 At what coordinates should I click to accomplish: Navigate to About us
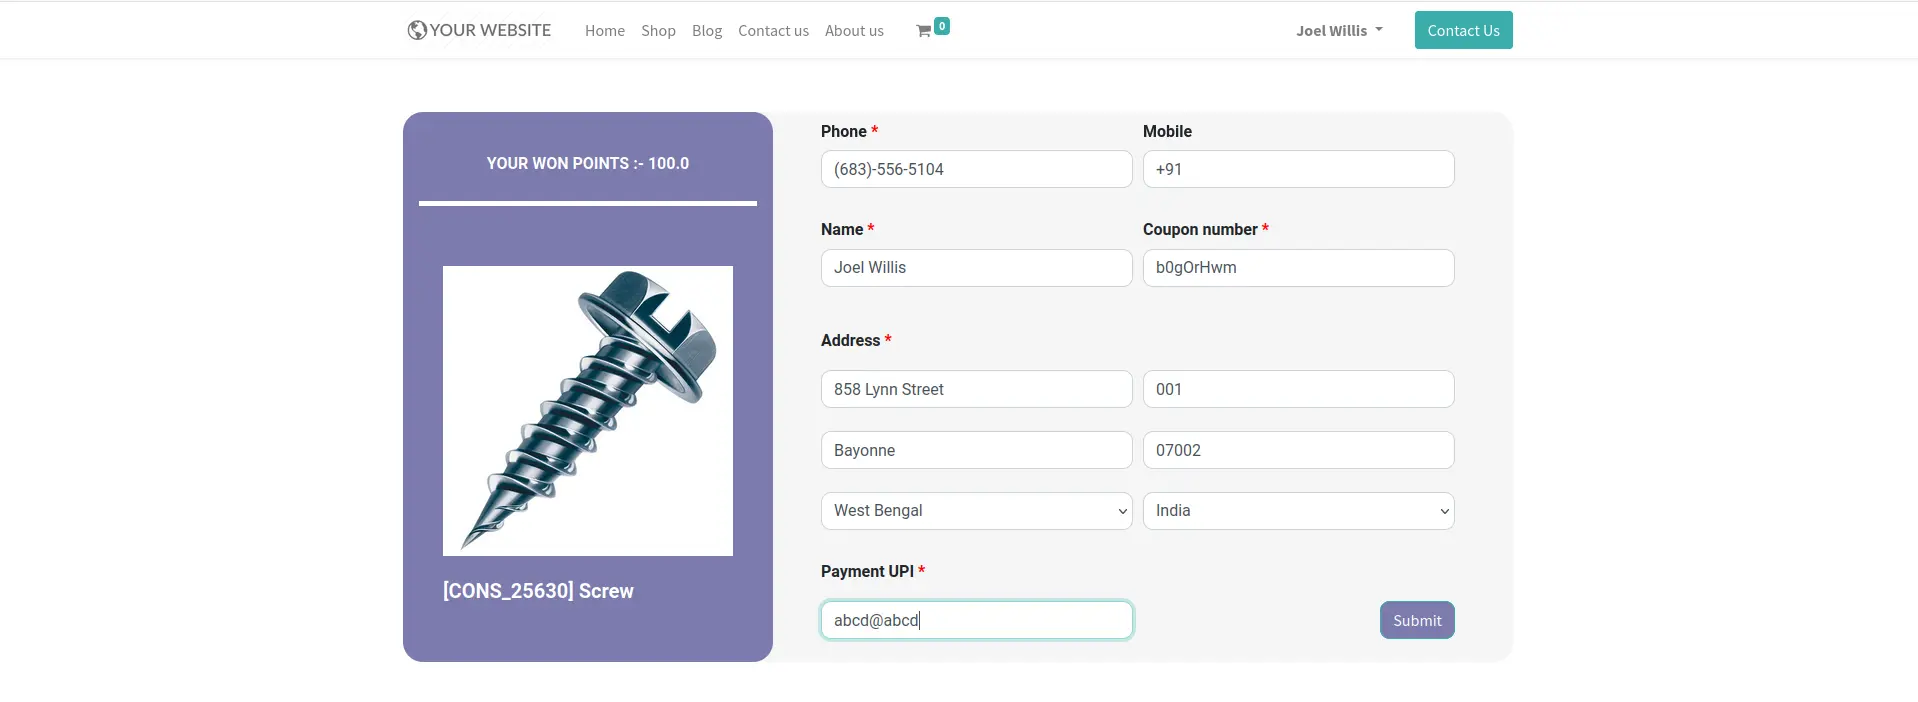coord(854,31)
